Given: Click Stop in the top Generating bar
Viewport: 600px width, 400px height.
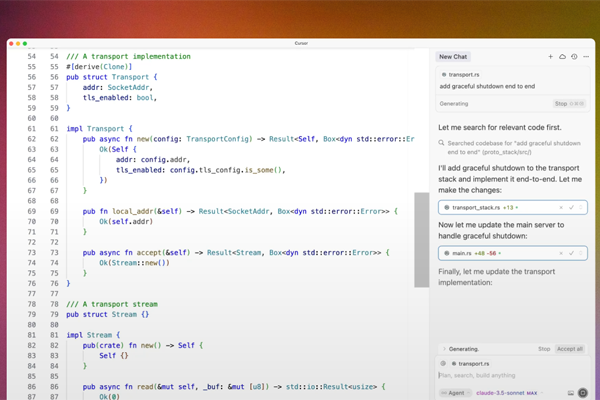Looking at the screenshot, I should tap(563, 103).
